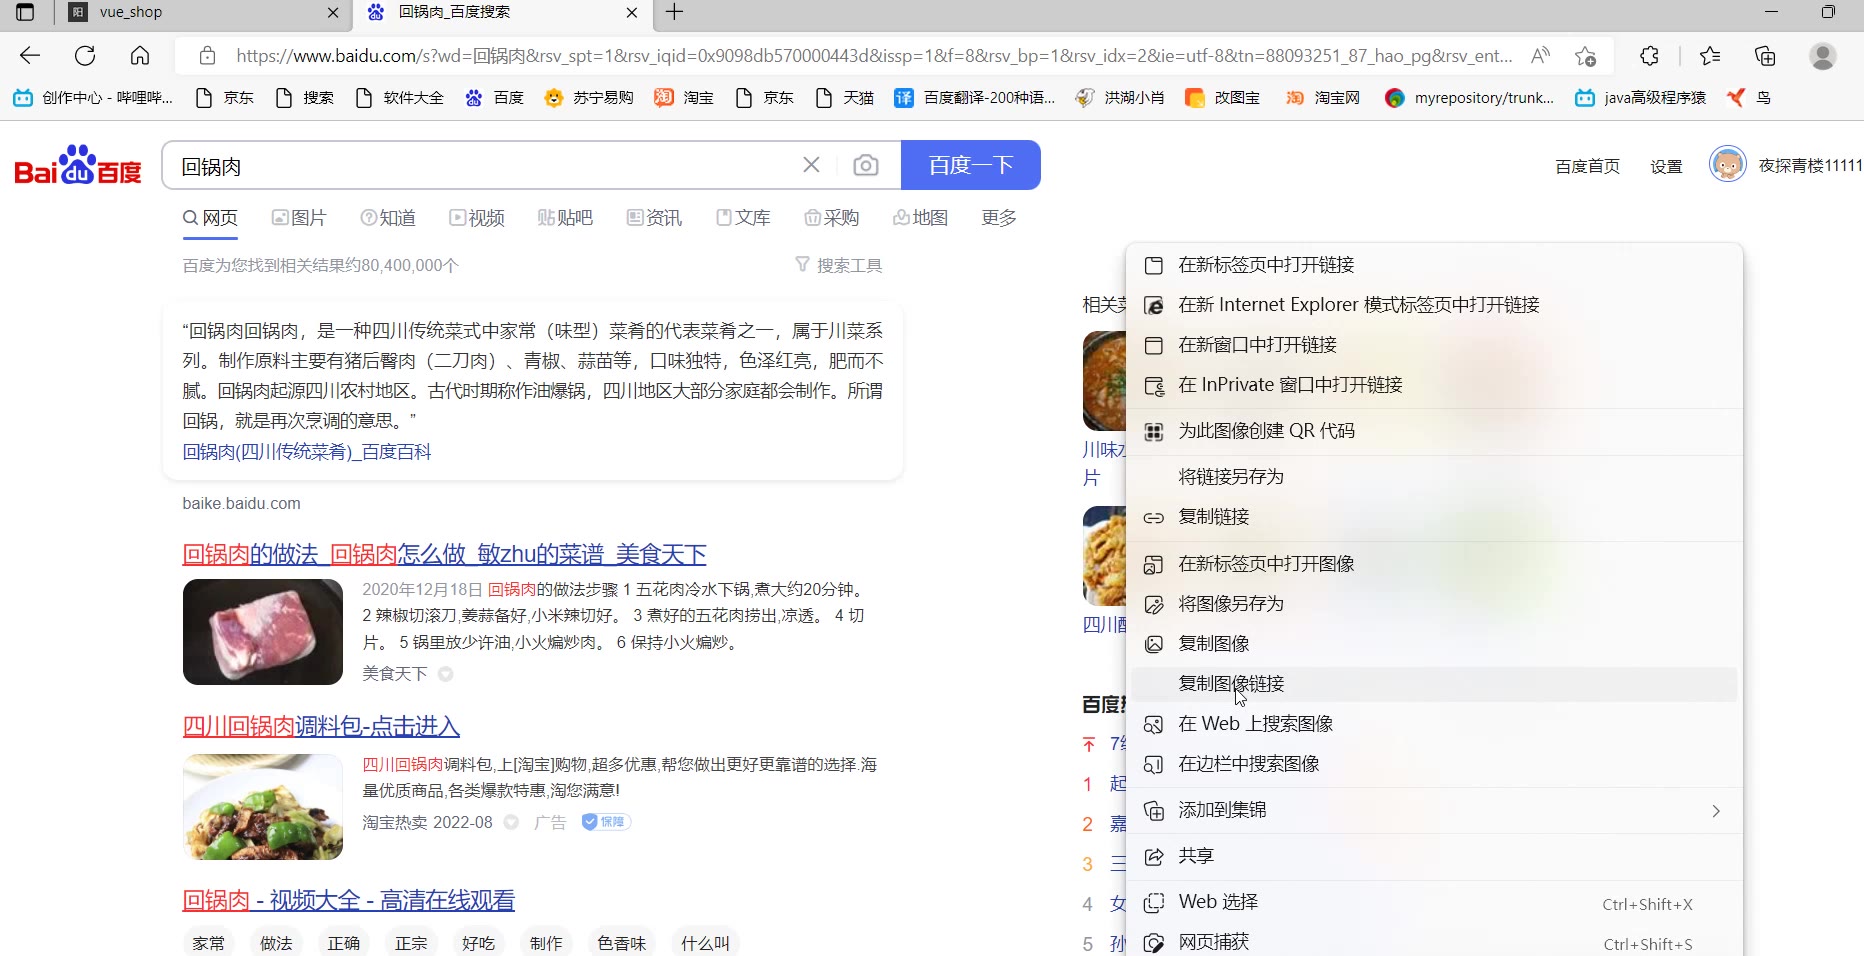
Task: Open the camera image search
Action: click(866, 165)
